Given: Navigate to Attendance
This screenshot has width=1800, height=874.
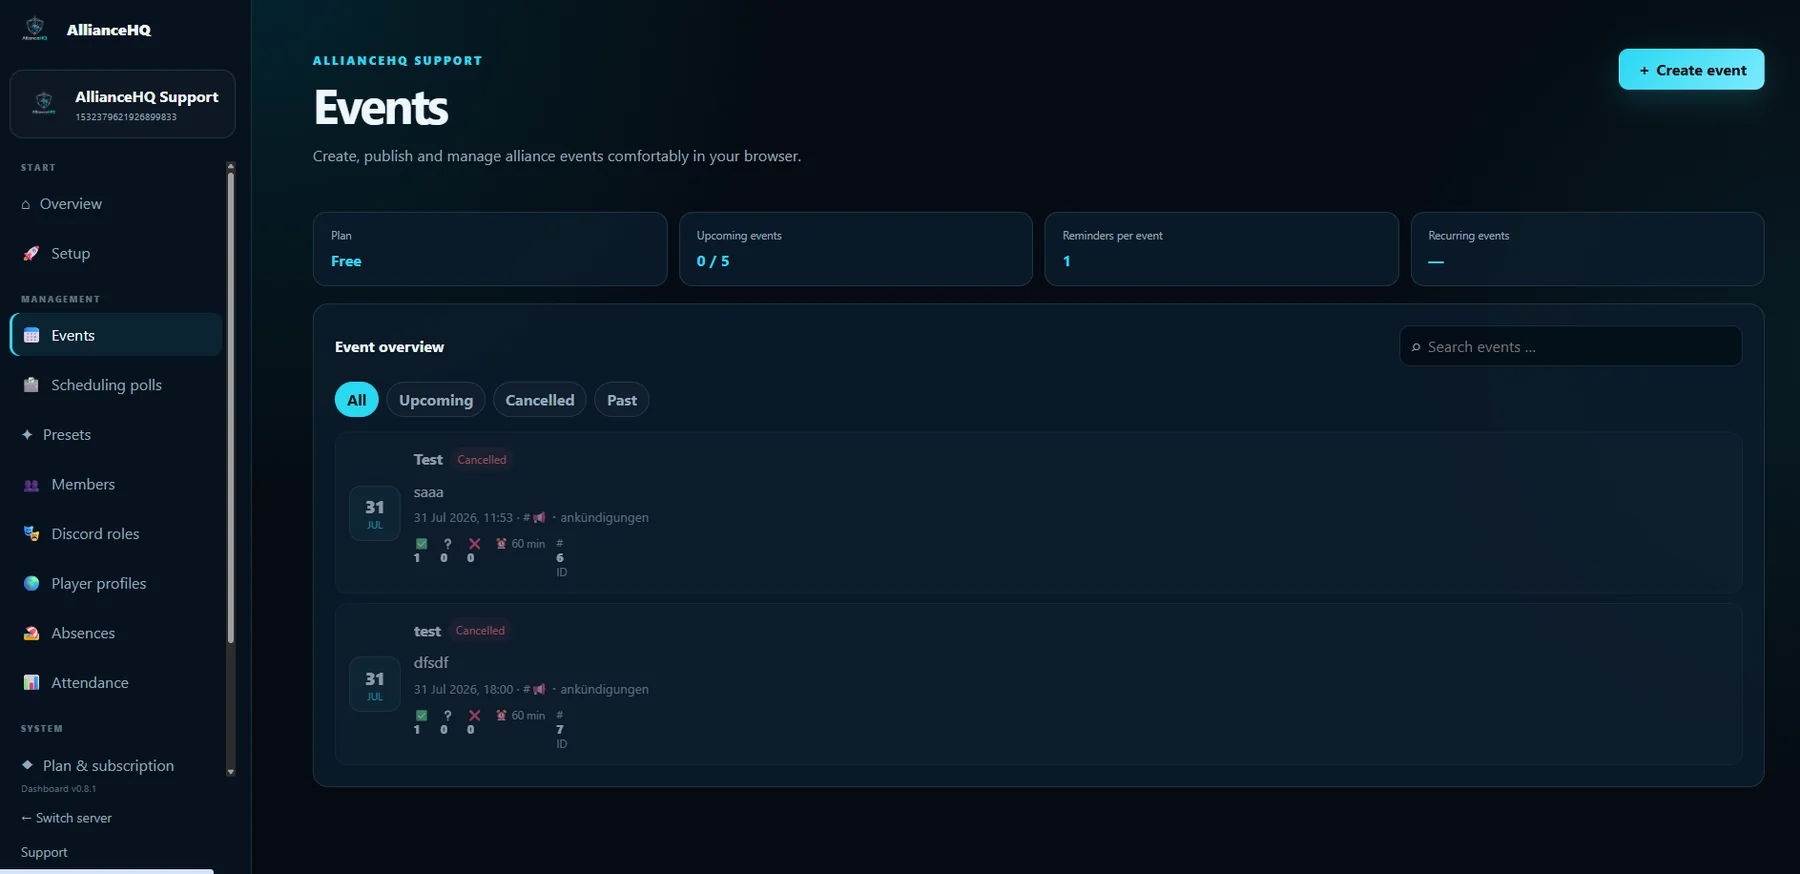Looking at the screenshot, I should click(116, 683).
